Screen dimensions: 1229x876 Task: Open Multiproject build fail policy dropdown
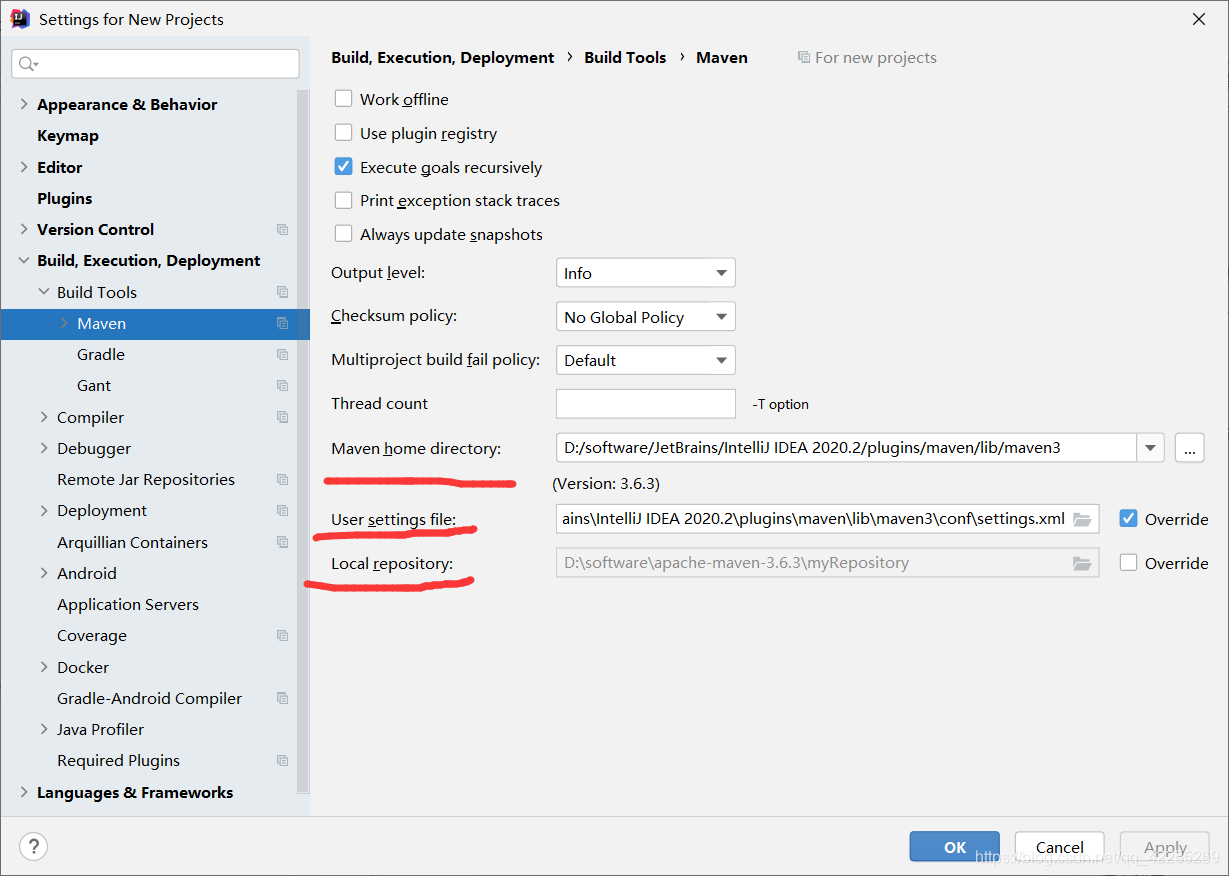pos(646,360)
